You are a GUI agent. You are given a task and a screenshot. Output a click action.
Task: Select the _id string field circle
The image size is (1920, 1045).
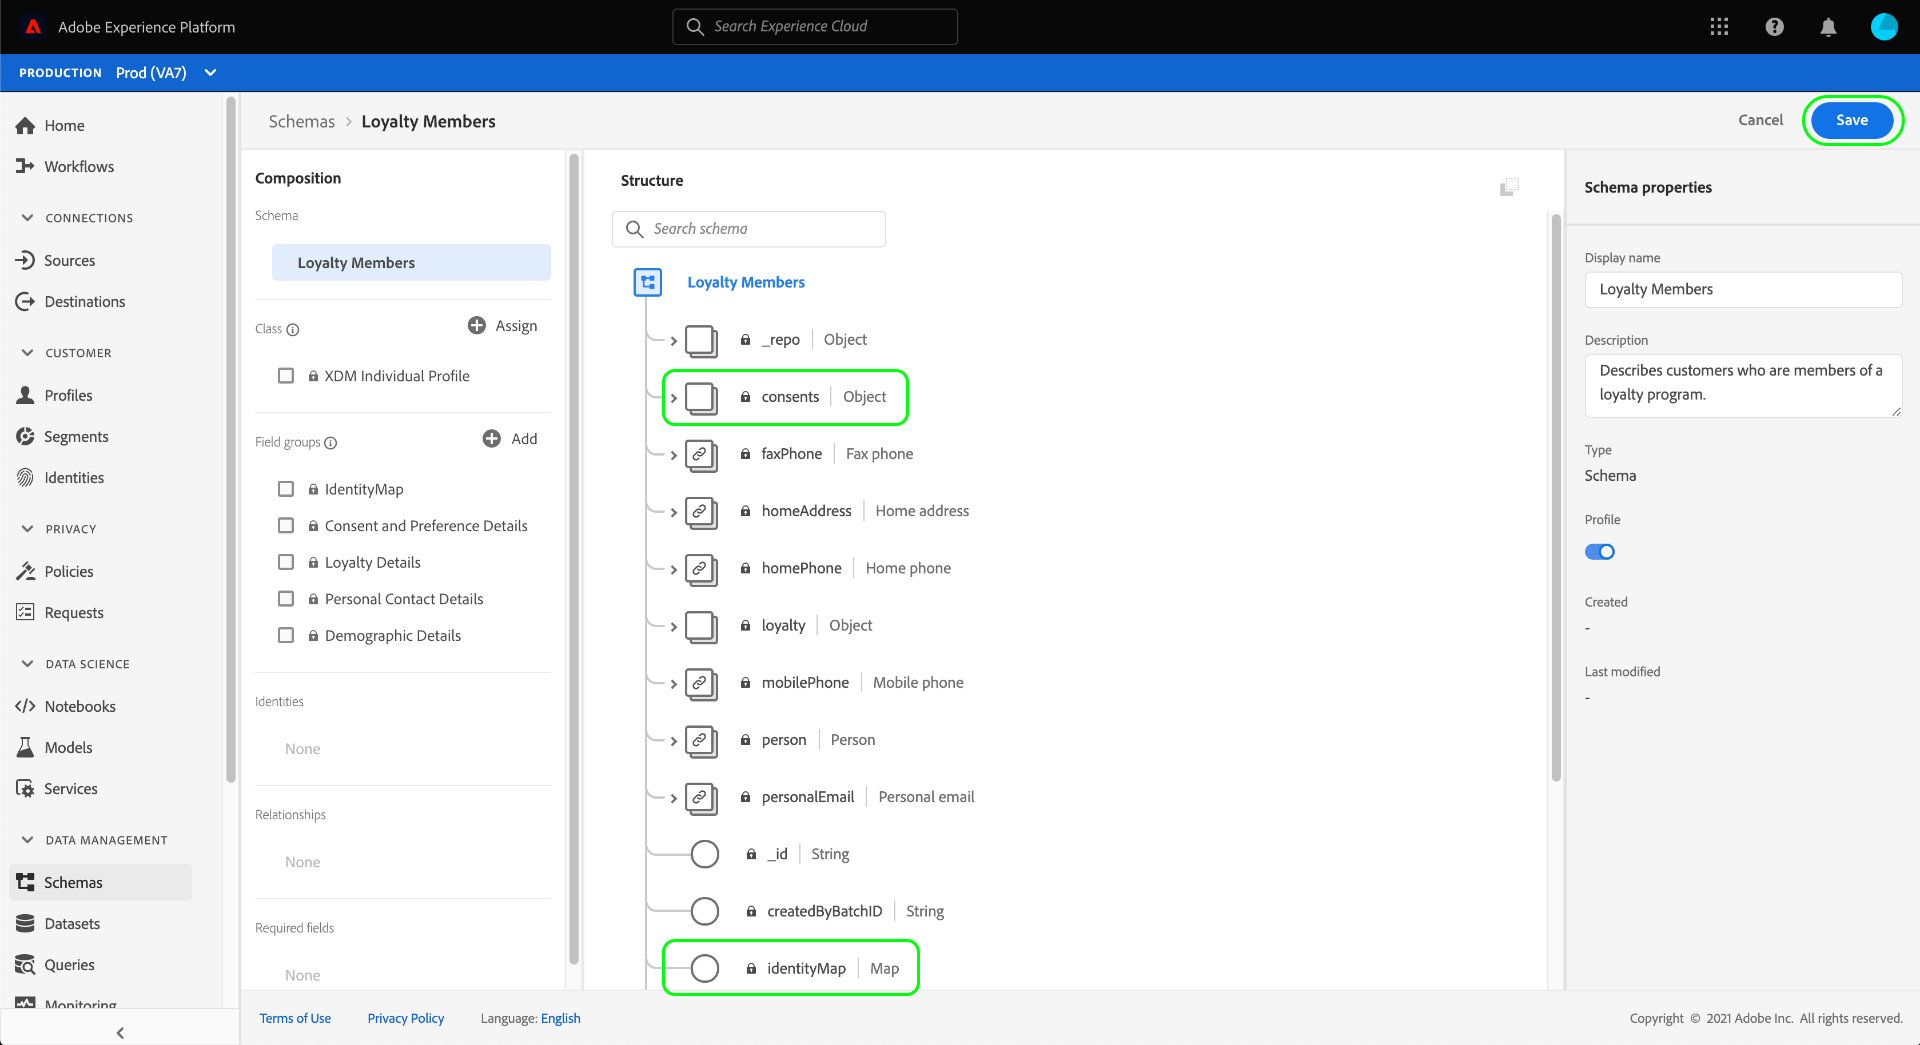tap(705, 854)
